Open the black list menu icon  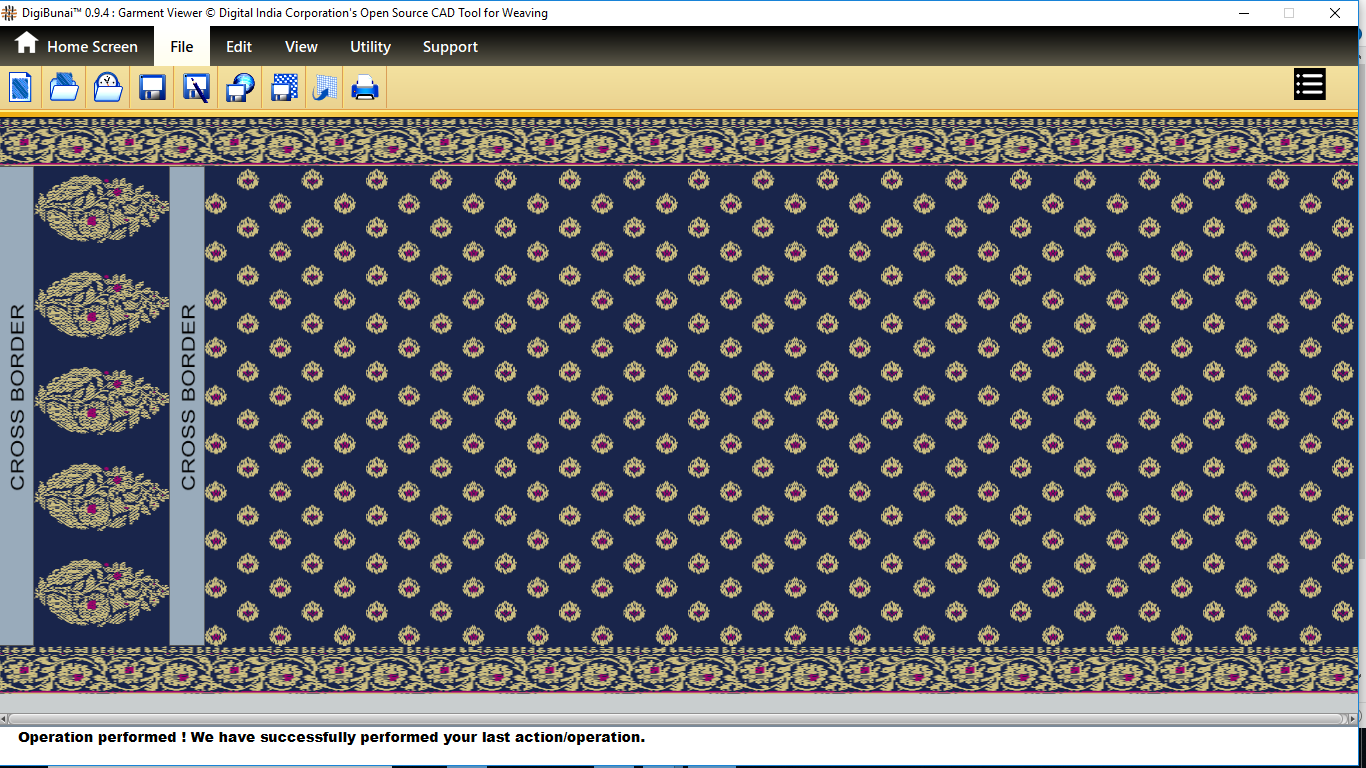(x=1309, y=85)
